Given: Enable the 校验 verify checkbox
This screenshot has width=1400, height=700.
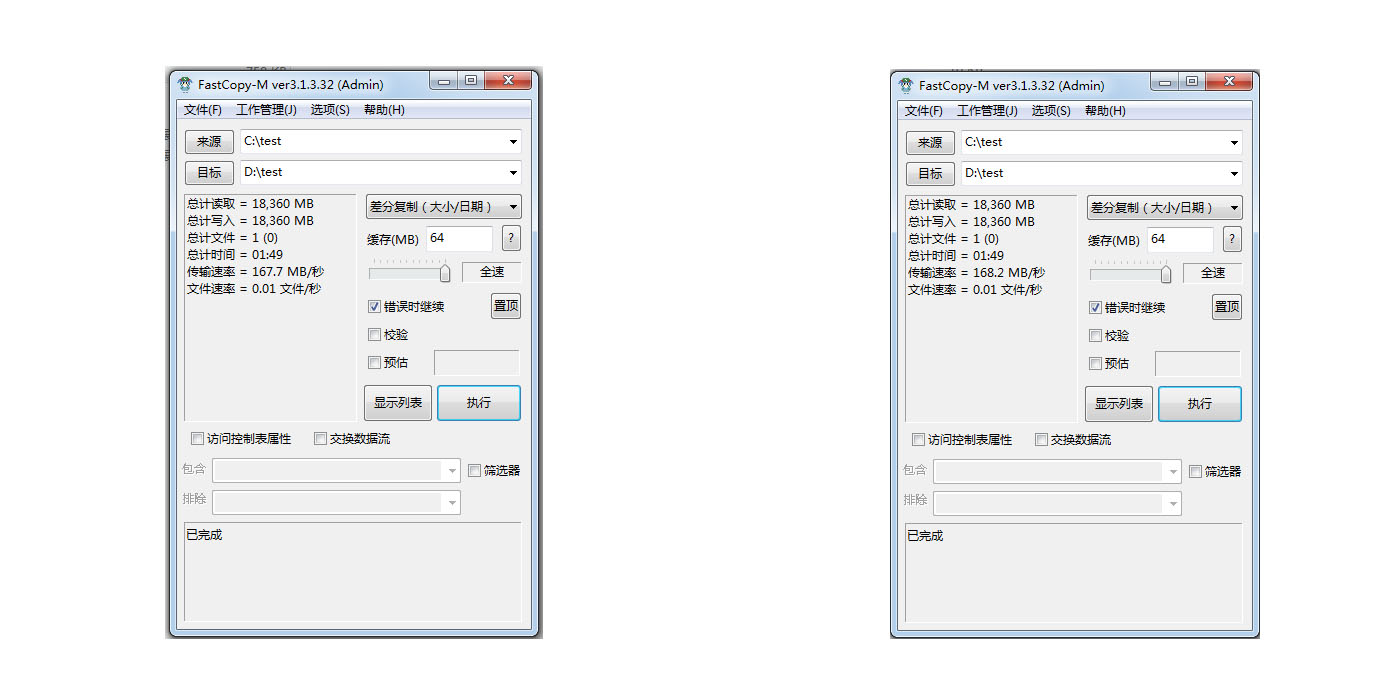Looking at the screenshot, I should point(375,334).
